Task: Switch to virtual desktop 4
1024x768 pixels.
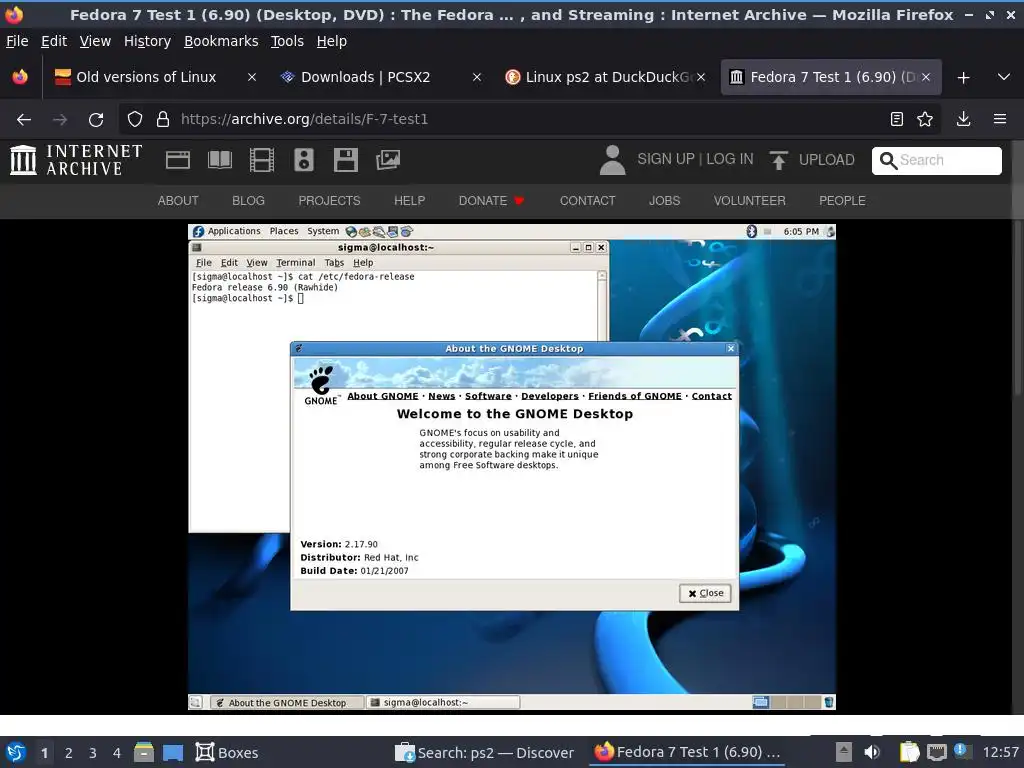Action: 117,753
